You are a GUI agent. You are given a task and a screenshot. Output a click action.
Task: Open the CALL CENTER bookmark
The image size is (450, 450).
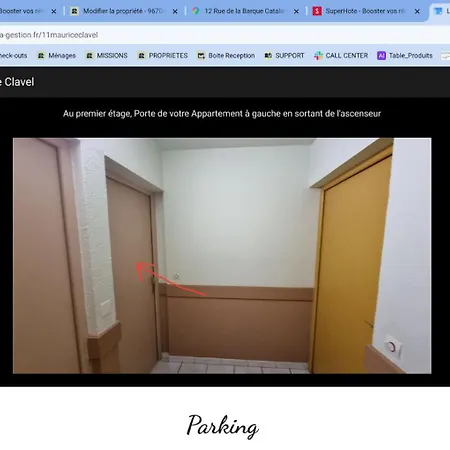pyautogui.click(x=341, y=56)
